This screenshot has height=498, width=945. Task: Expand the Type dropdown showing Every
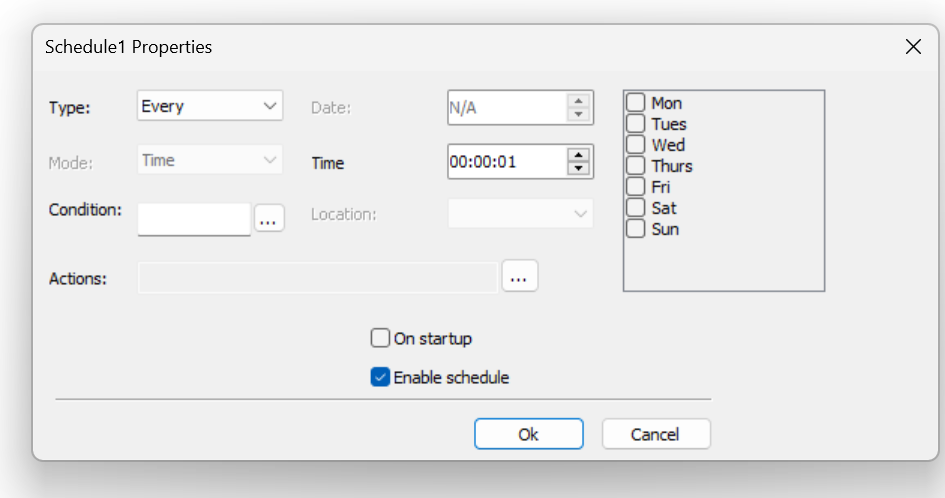(x=210, y=106)
